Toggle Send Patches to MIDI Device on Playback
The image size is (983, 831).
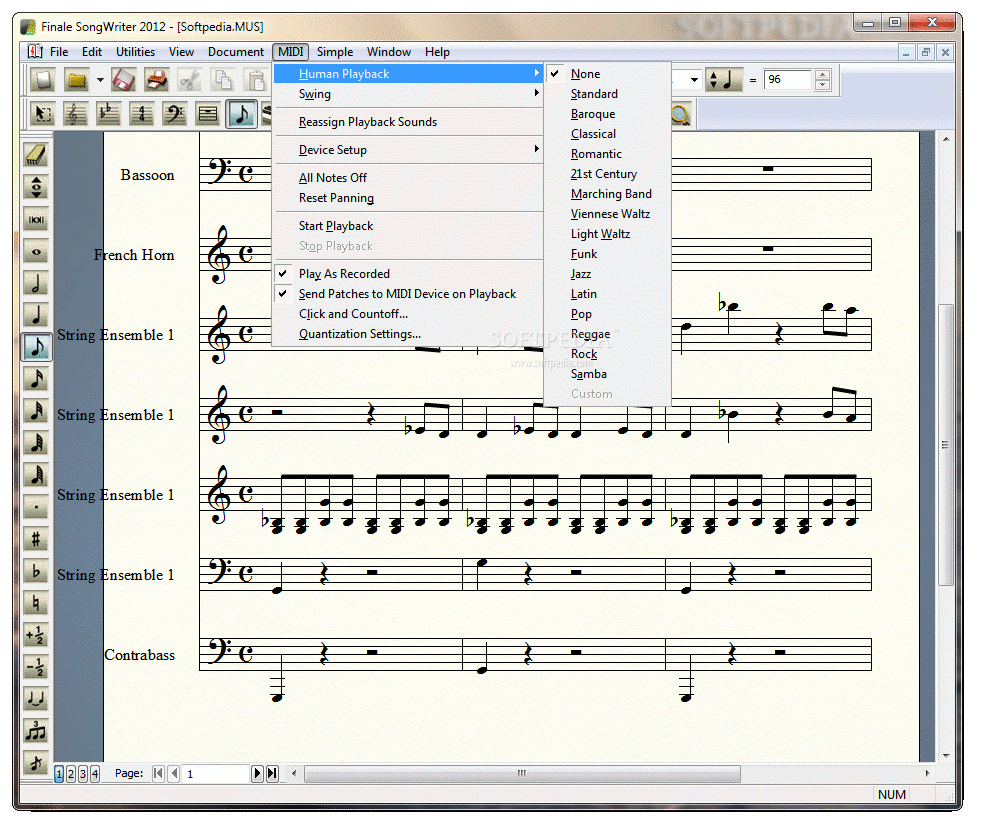tap(408, 294)
